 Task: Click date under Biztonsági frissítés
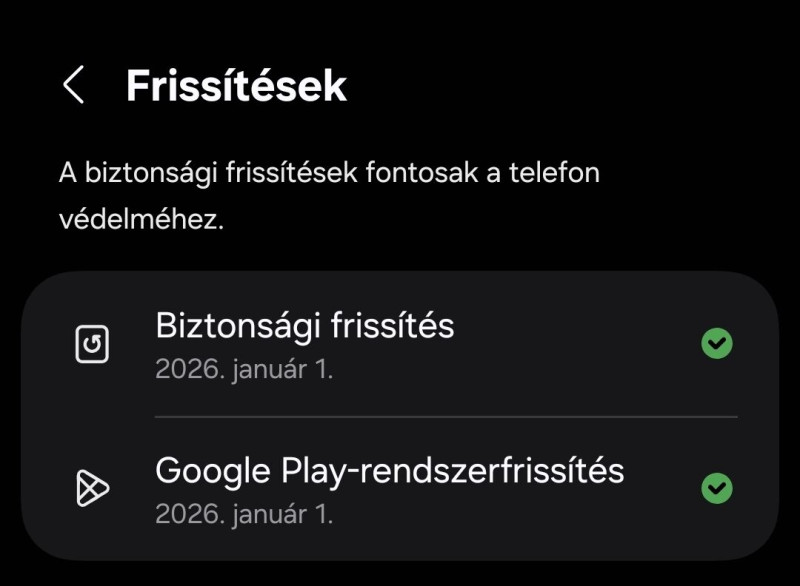(x=244, y=369)
